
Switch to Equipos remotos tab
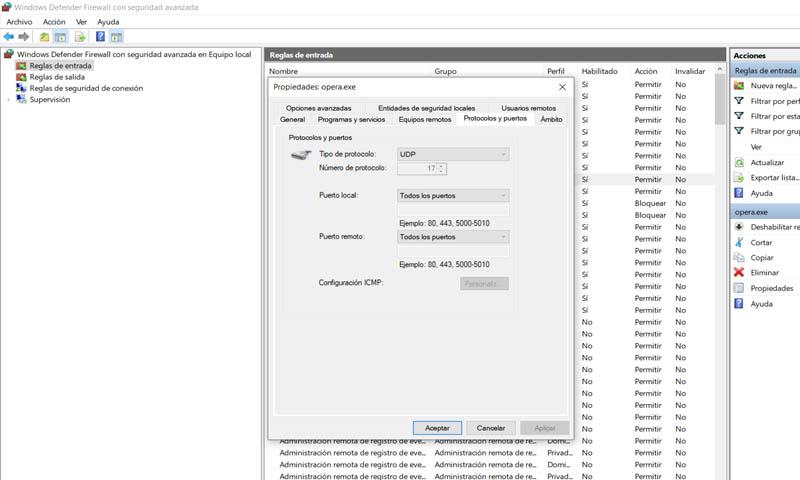pos(425,119)
